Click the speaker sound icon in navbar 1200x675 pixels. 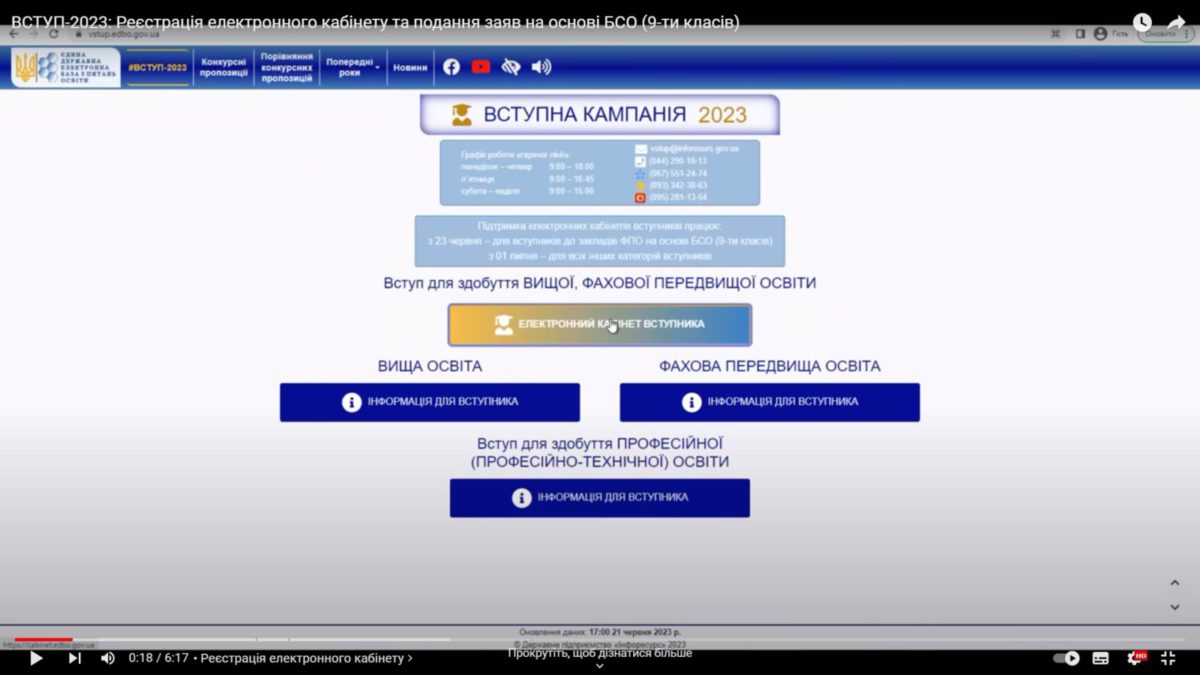click(x=541, y=67)
